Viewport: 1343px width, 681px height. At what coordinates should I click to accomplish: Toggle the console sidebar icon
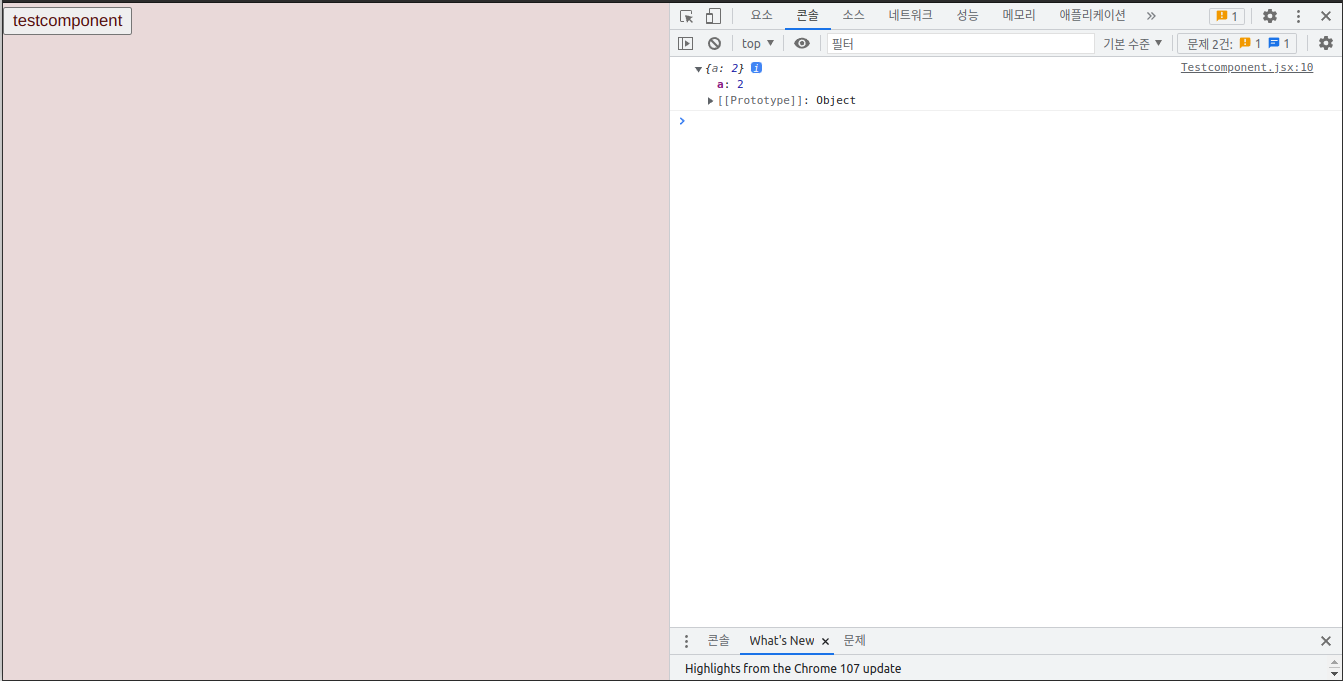pyautogui.click(x=685, y=43)
